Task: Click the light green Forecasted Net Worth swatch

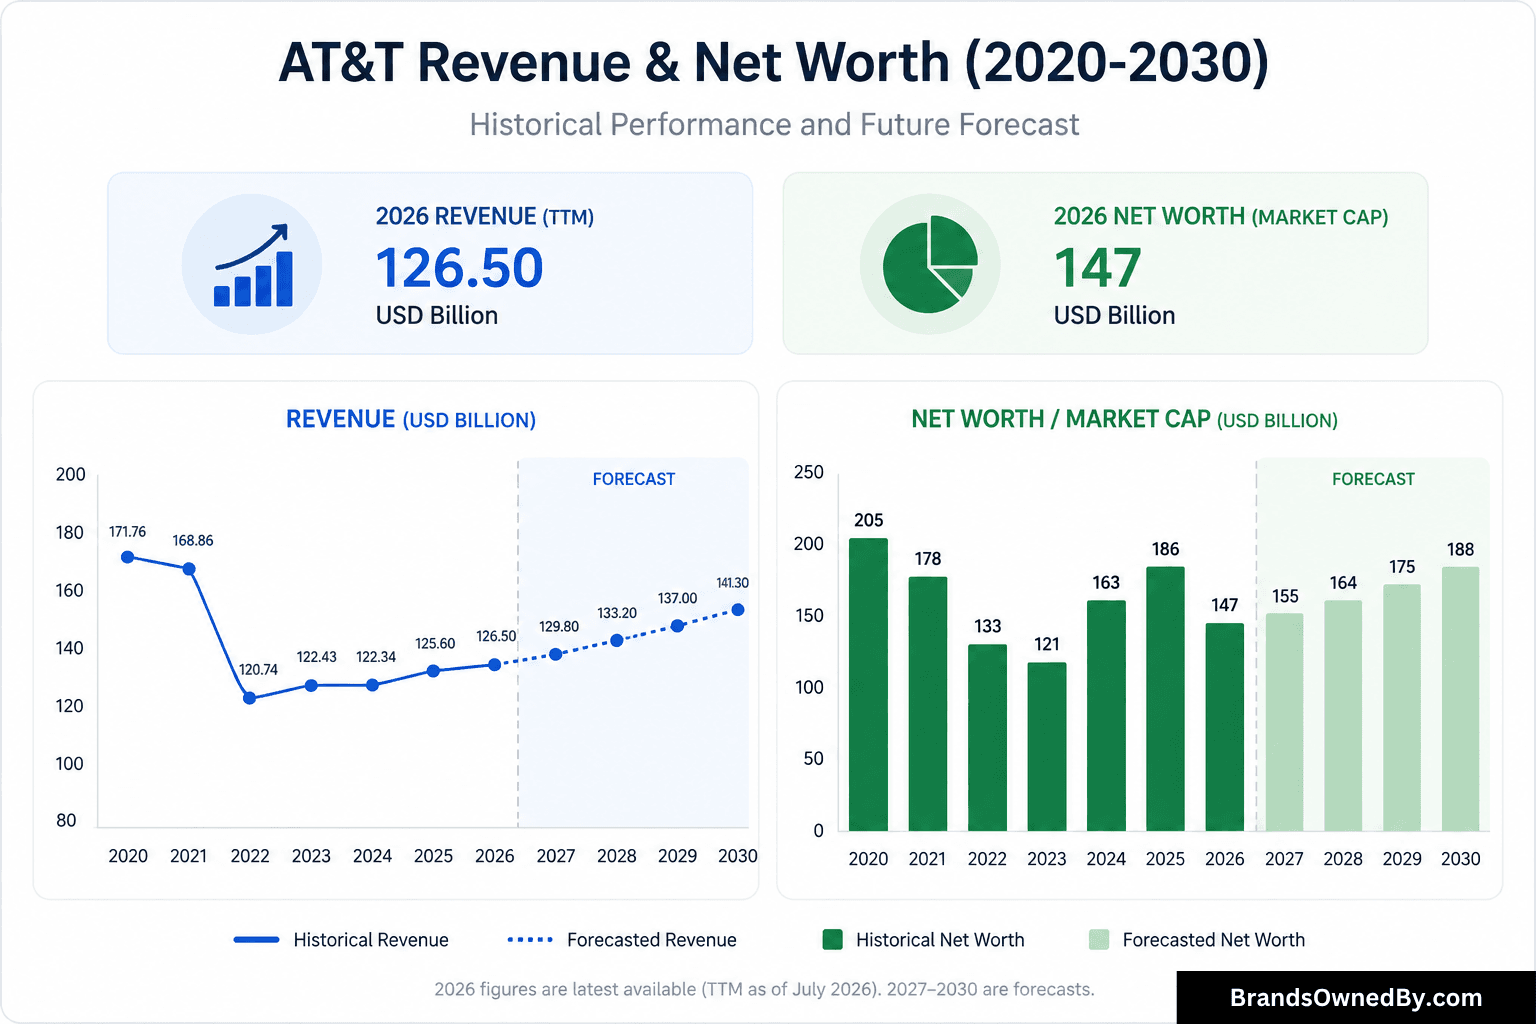Action: [1099, 939]
